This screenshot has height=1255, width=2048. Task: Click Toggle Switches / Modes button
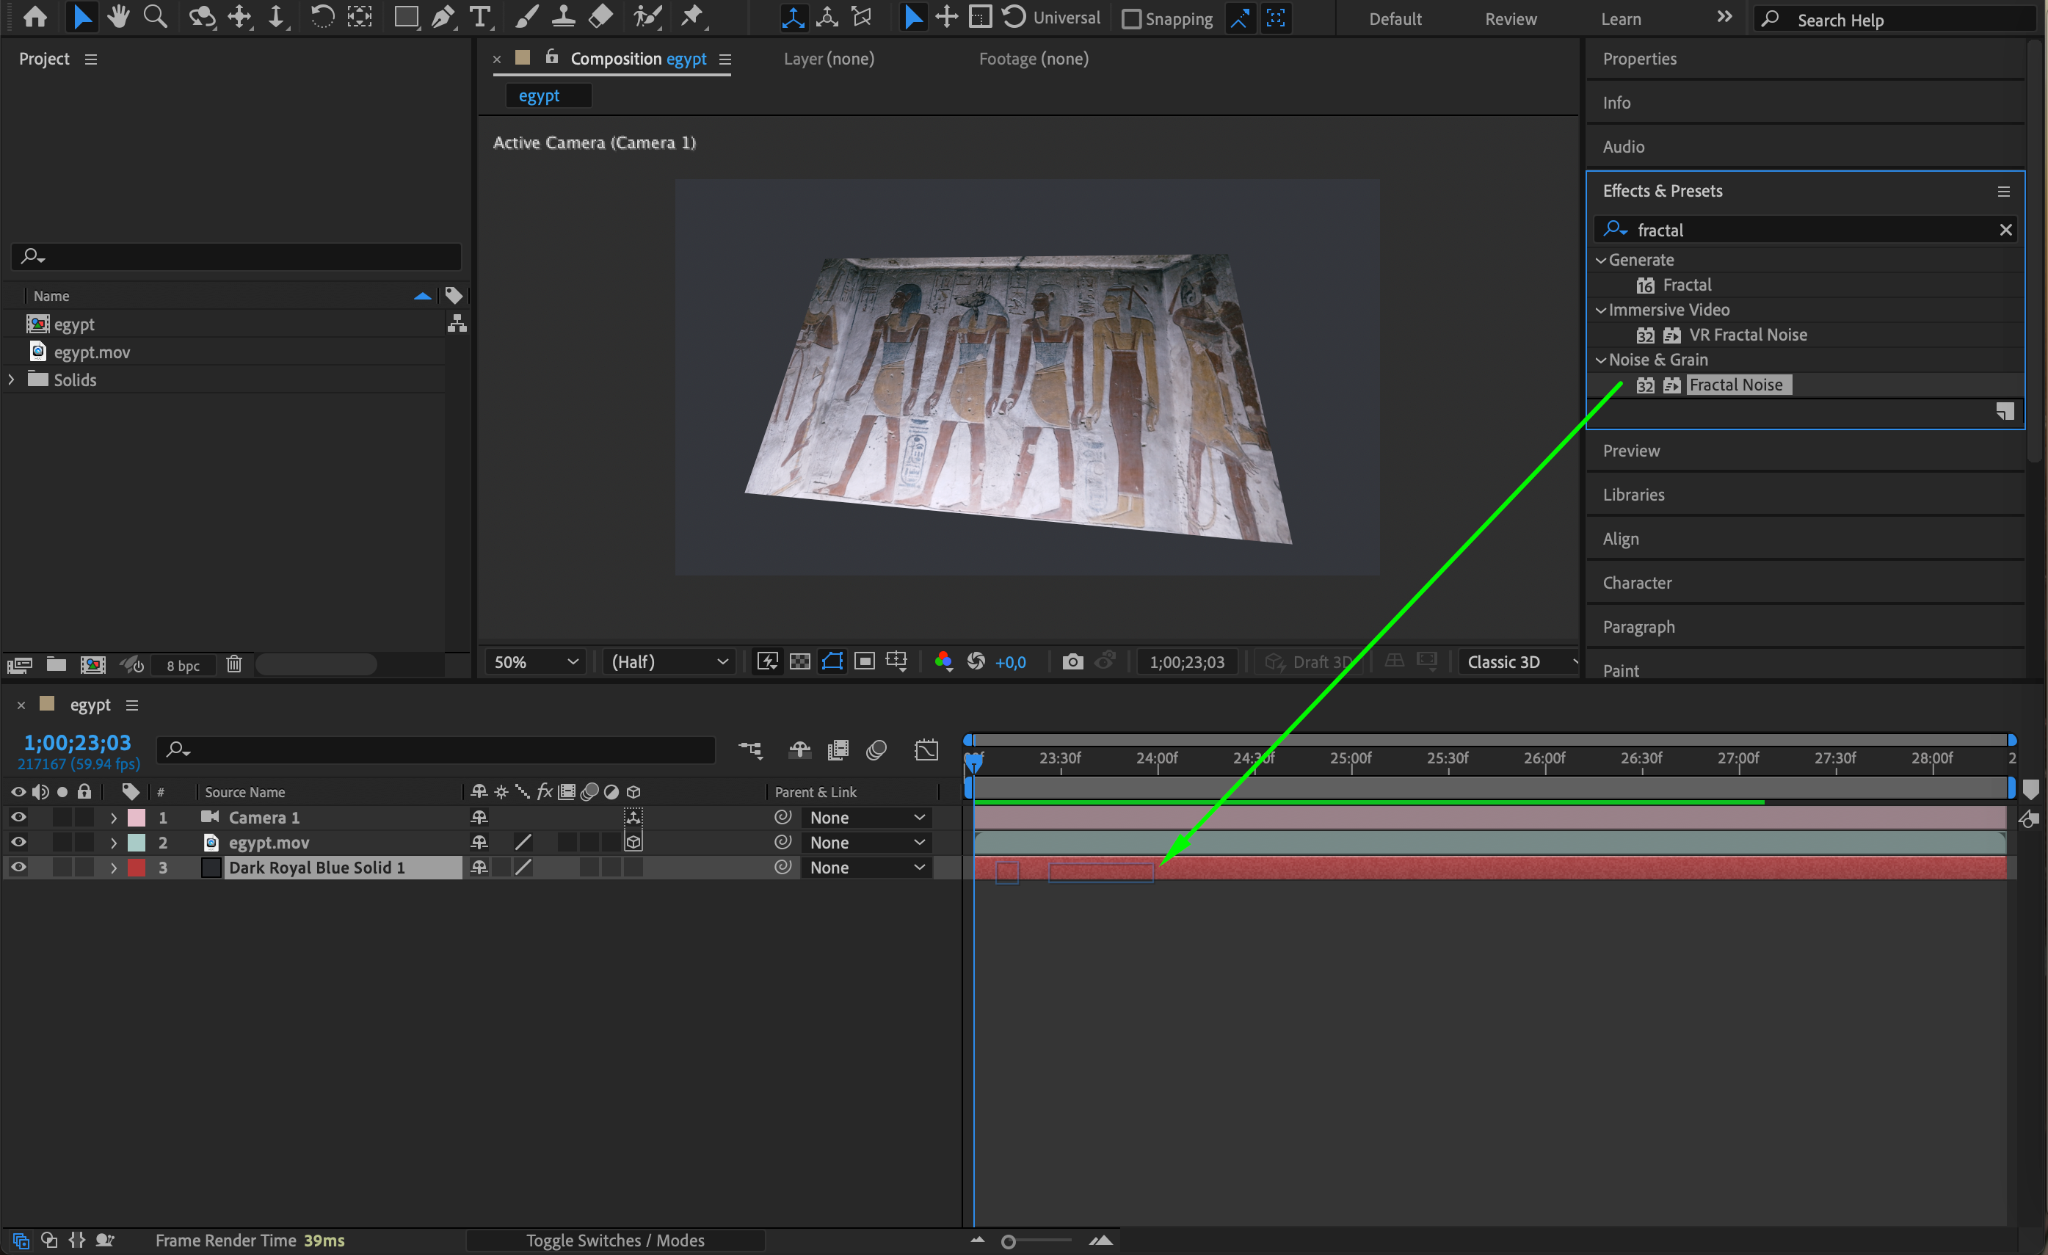click(615, 1240)
